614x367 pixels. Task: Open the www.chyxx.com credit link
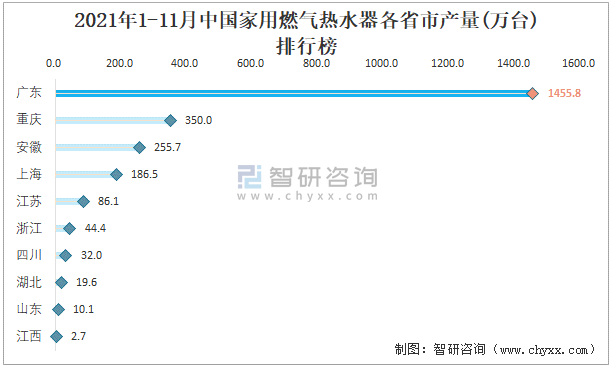[544, 349]
